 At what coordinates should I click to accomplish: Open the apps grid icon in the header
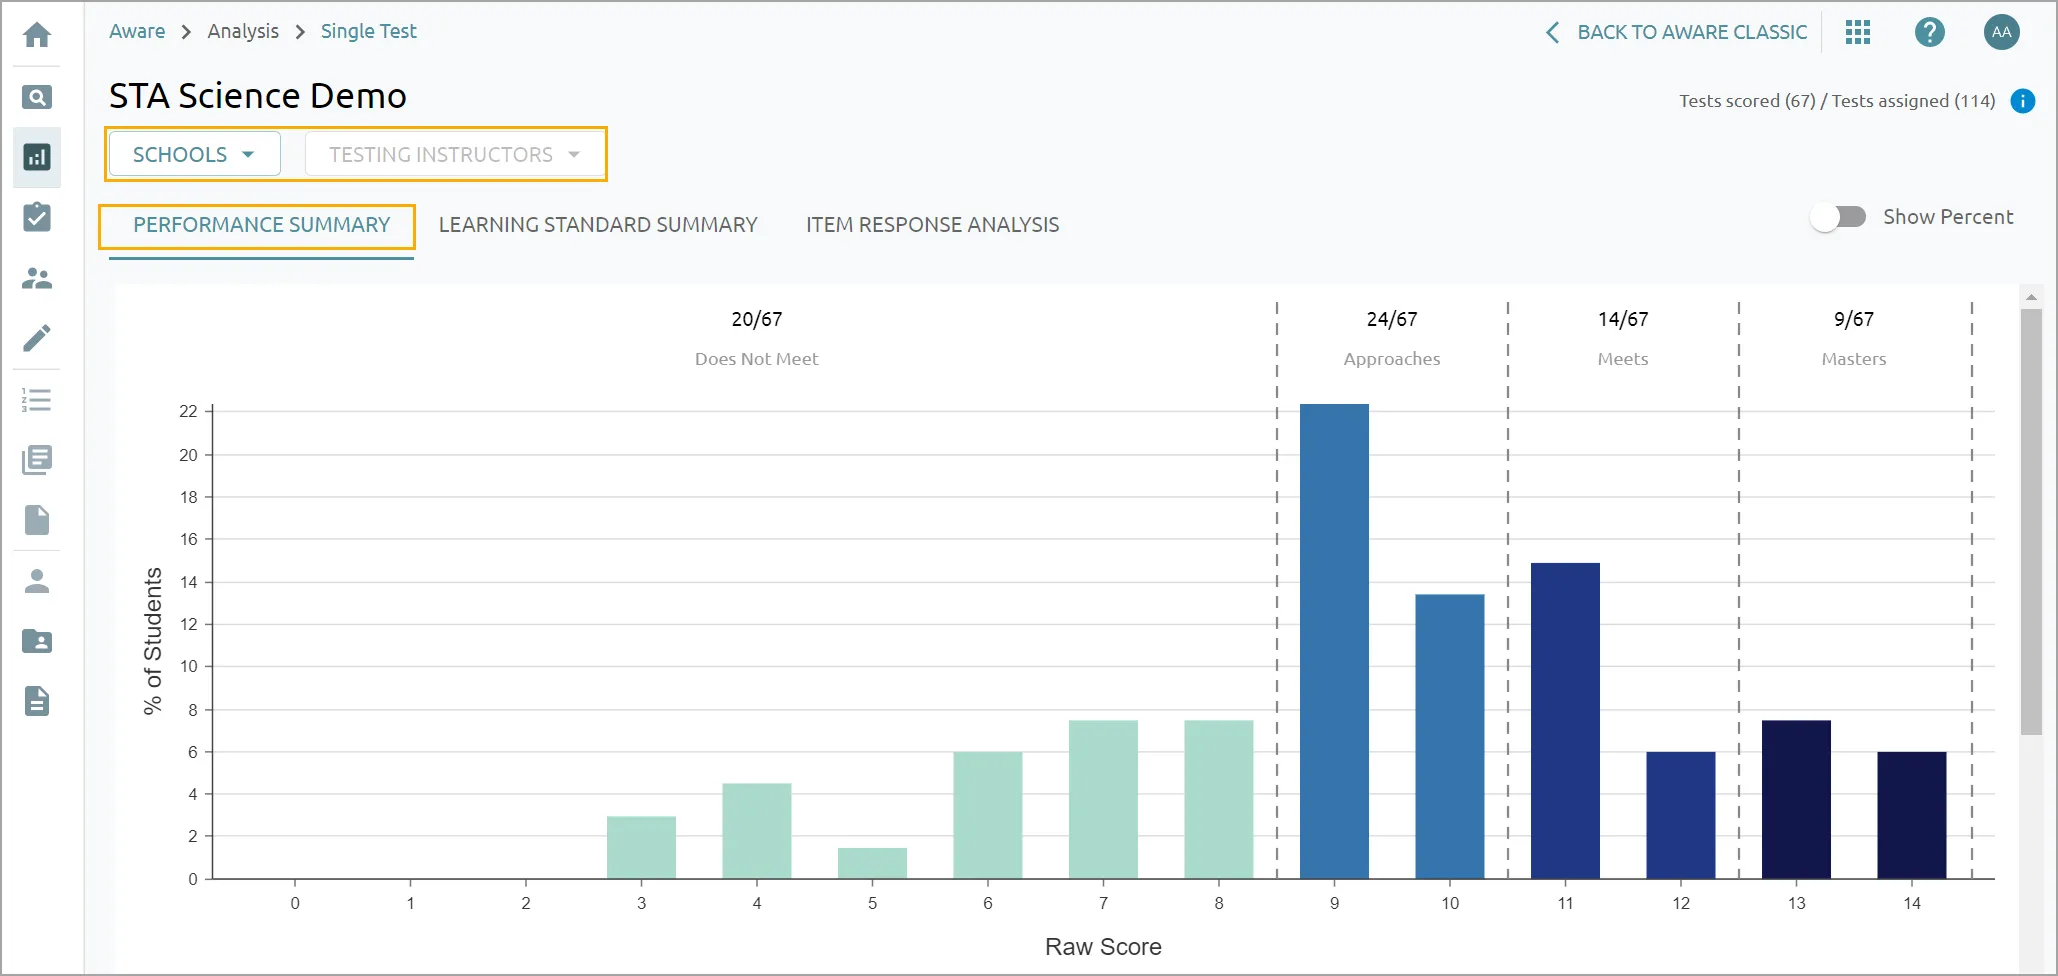[x=1858, y=32]
